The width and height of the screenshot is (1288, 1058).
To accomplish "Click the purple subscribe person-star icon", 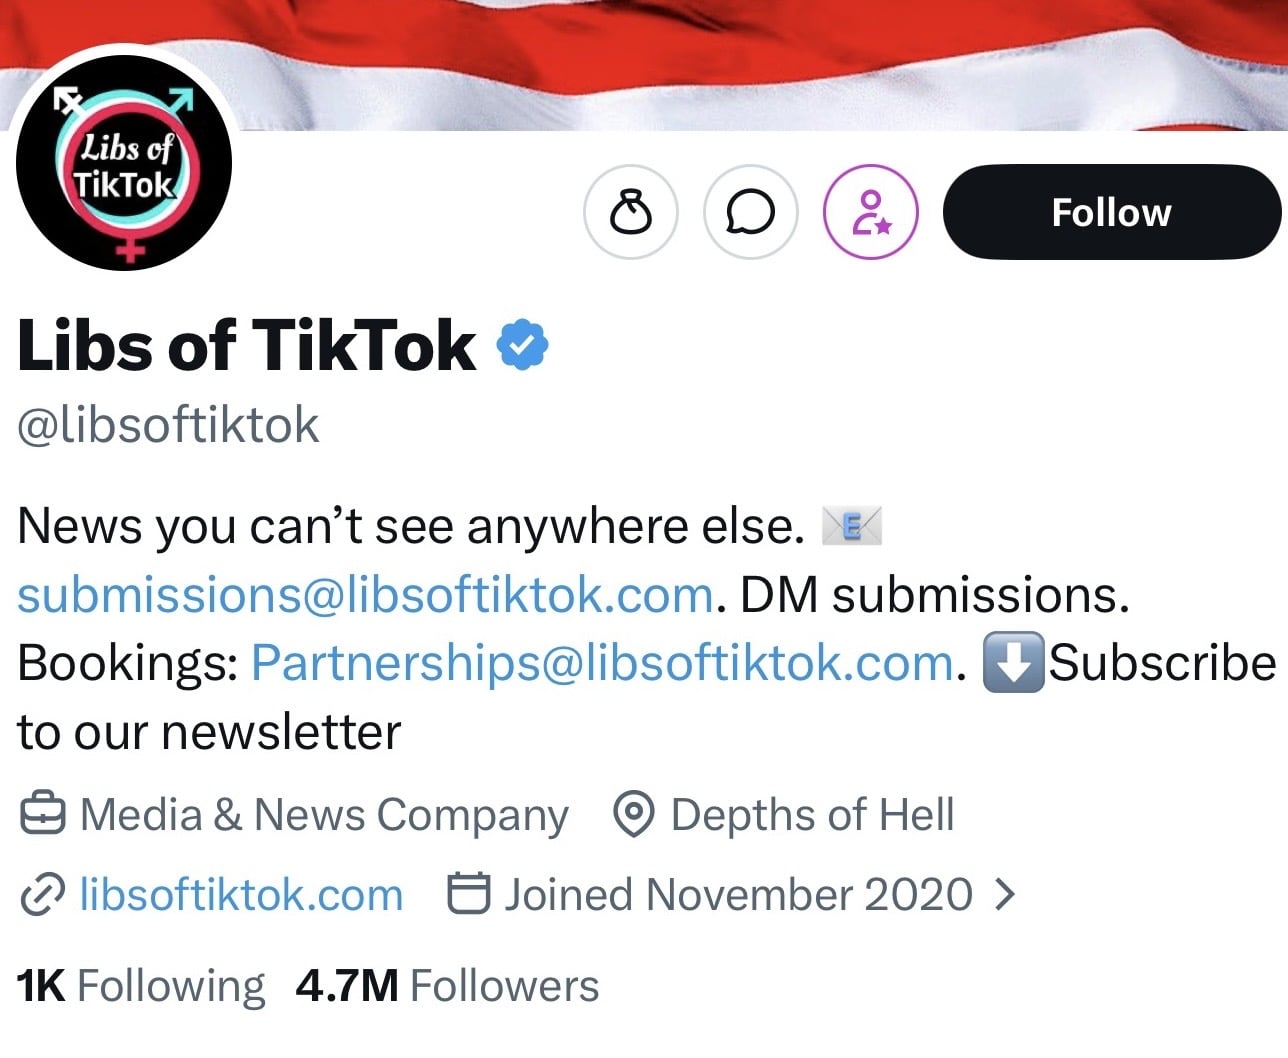I will [x=871, y=212].
